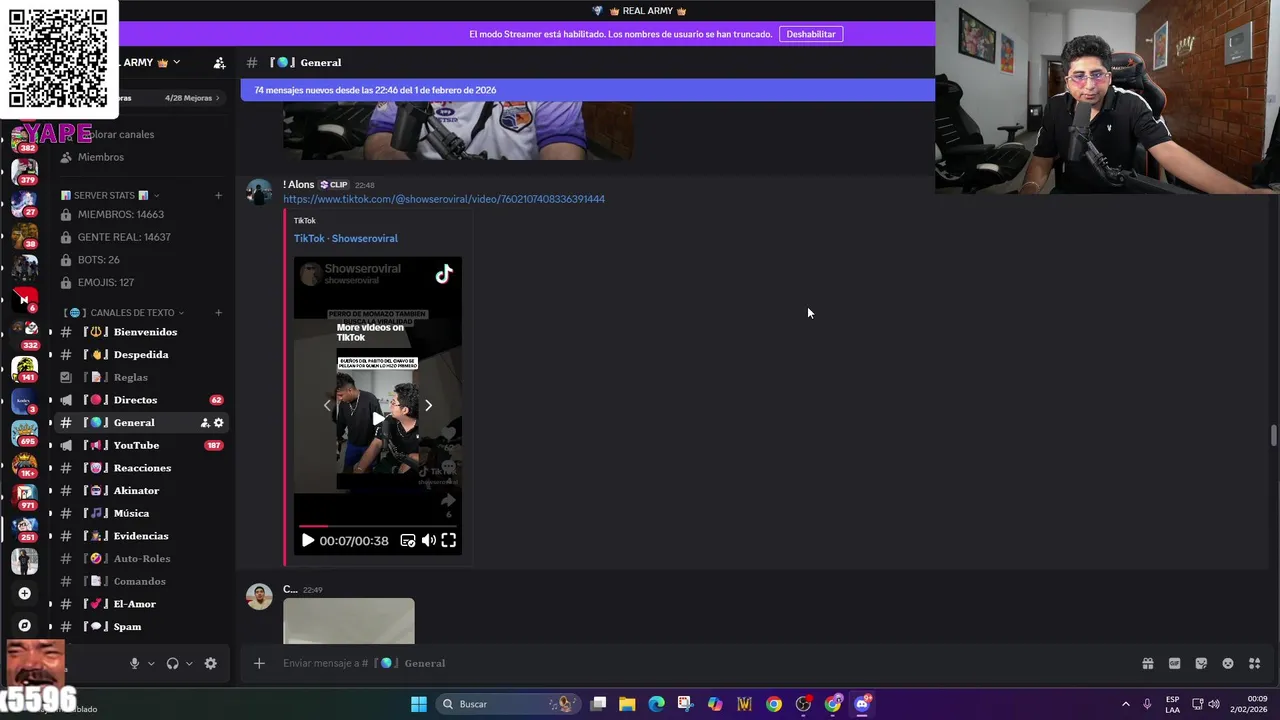Click the Buscar taskbar search box
This screenshot has width=1280, height=720.
[510, 704]
